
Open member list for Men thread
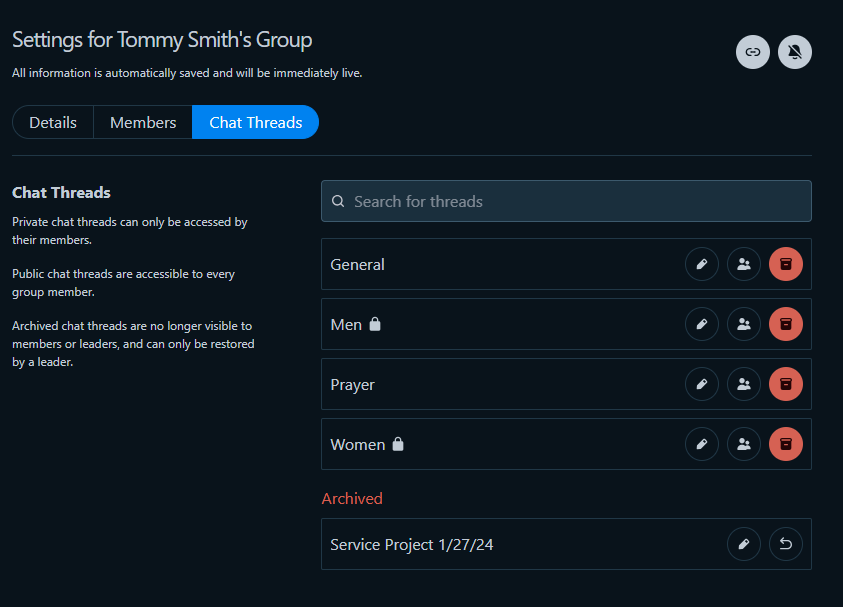744,324
